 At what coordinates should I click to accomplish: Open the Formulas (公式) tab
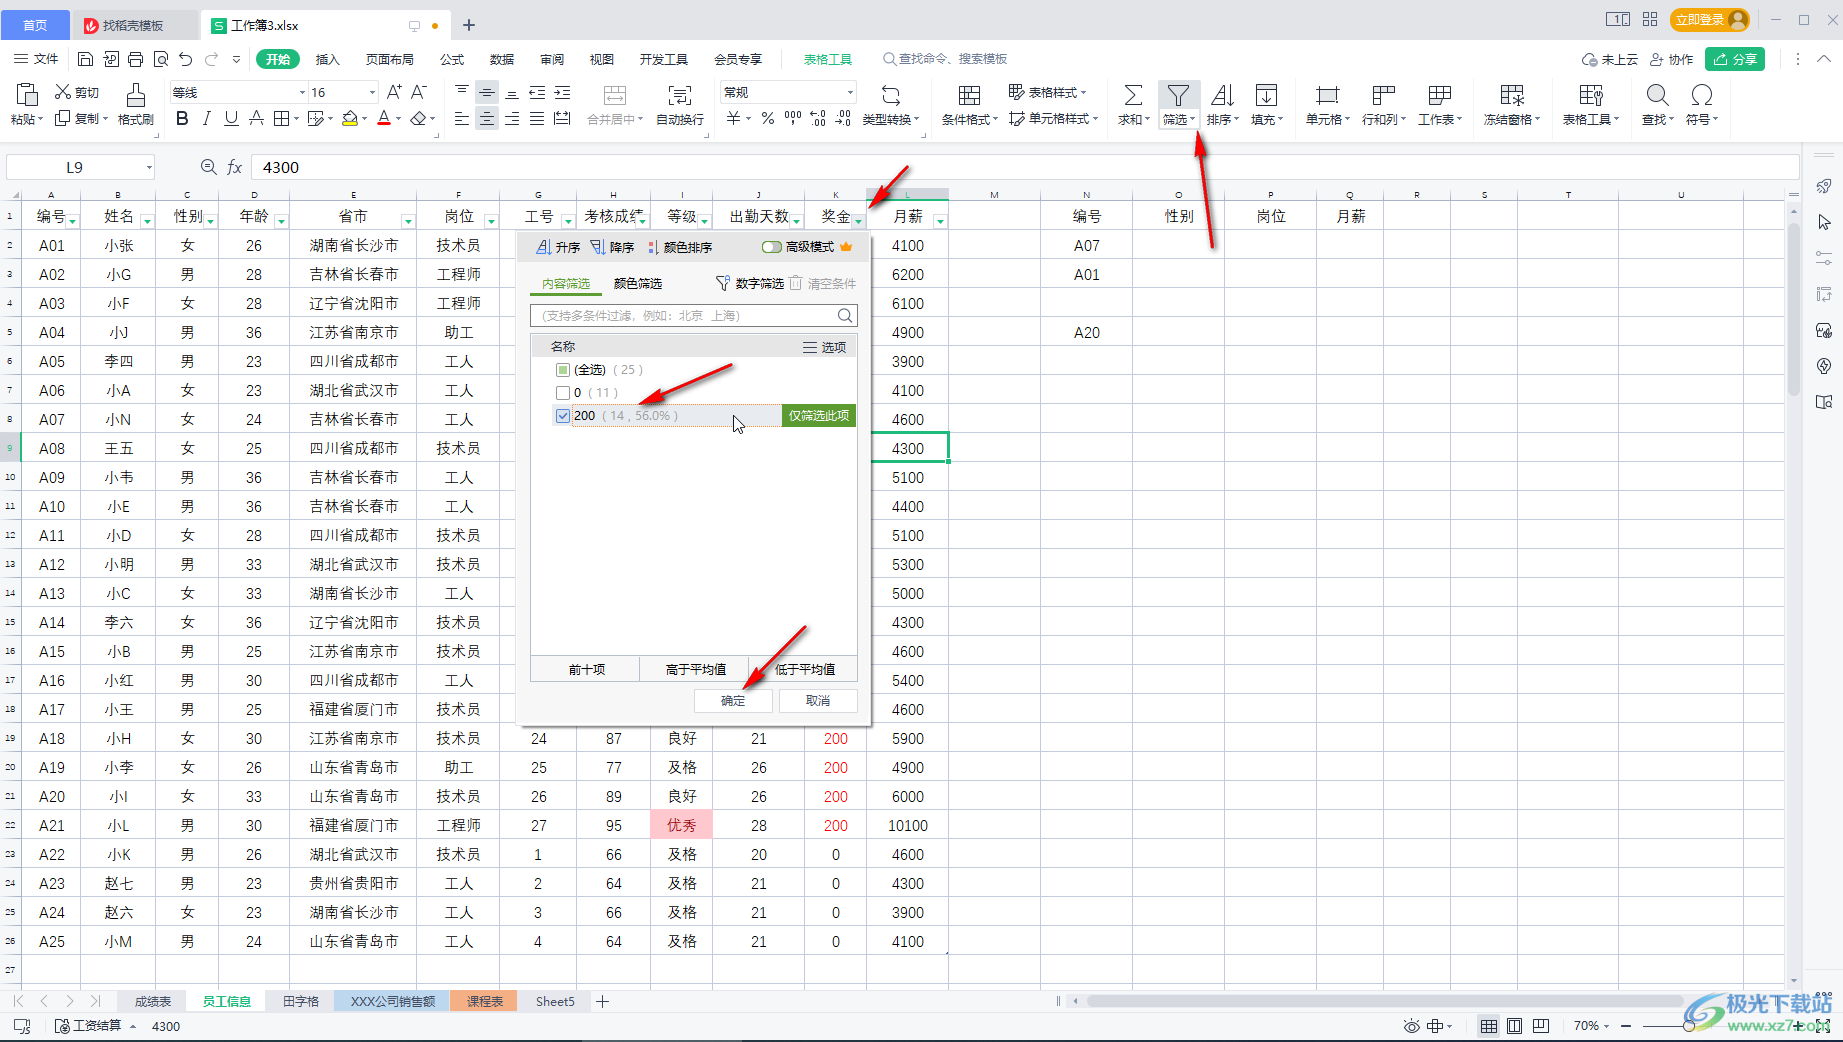452,59
